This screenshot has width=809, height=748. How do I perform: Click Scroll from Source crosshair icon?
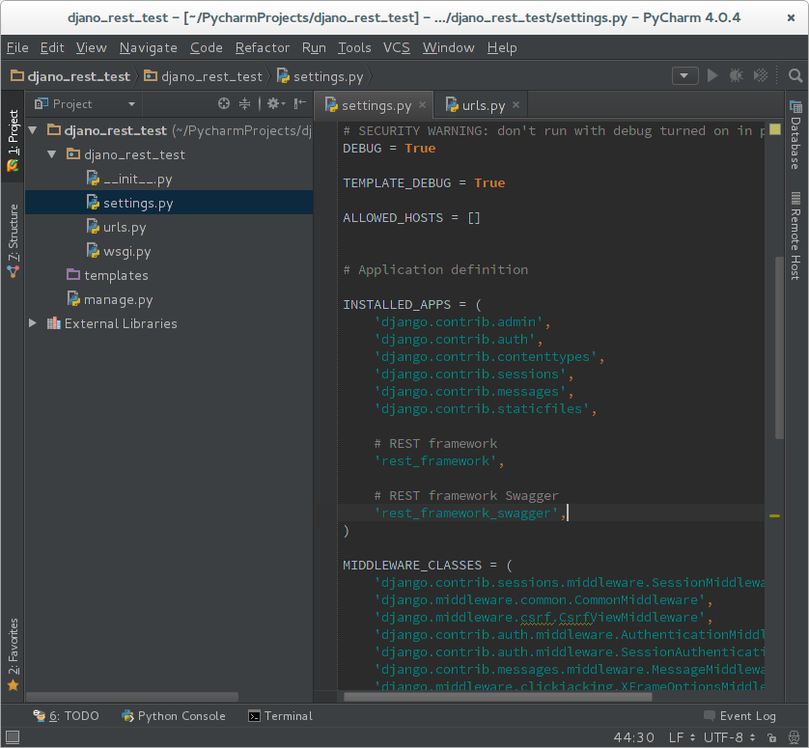pos(223,104)
